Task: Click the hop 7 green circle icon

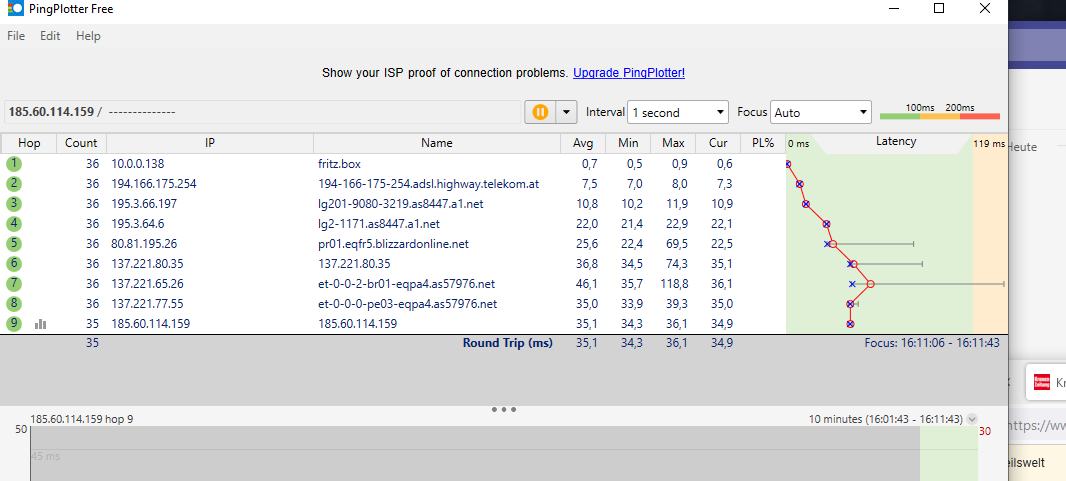Action: 14,283
